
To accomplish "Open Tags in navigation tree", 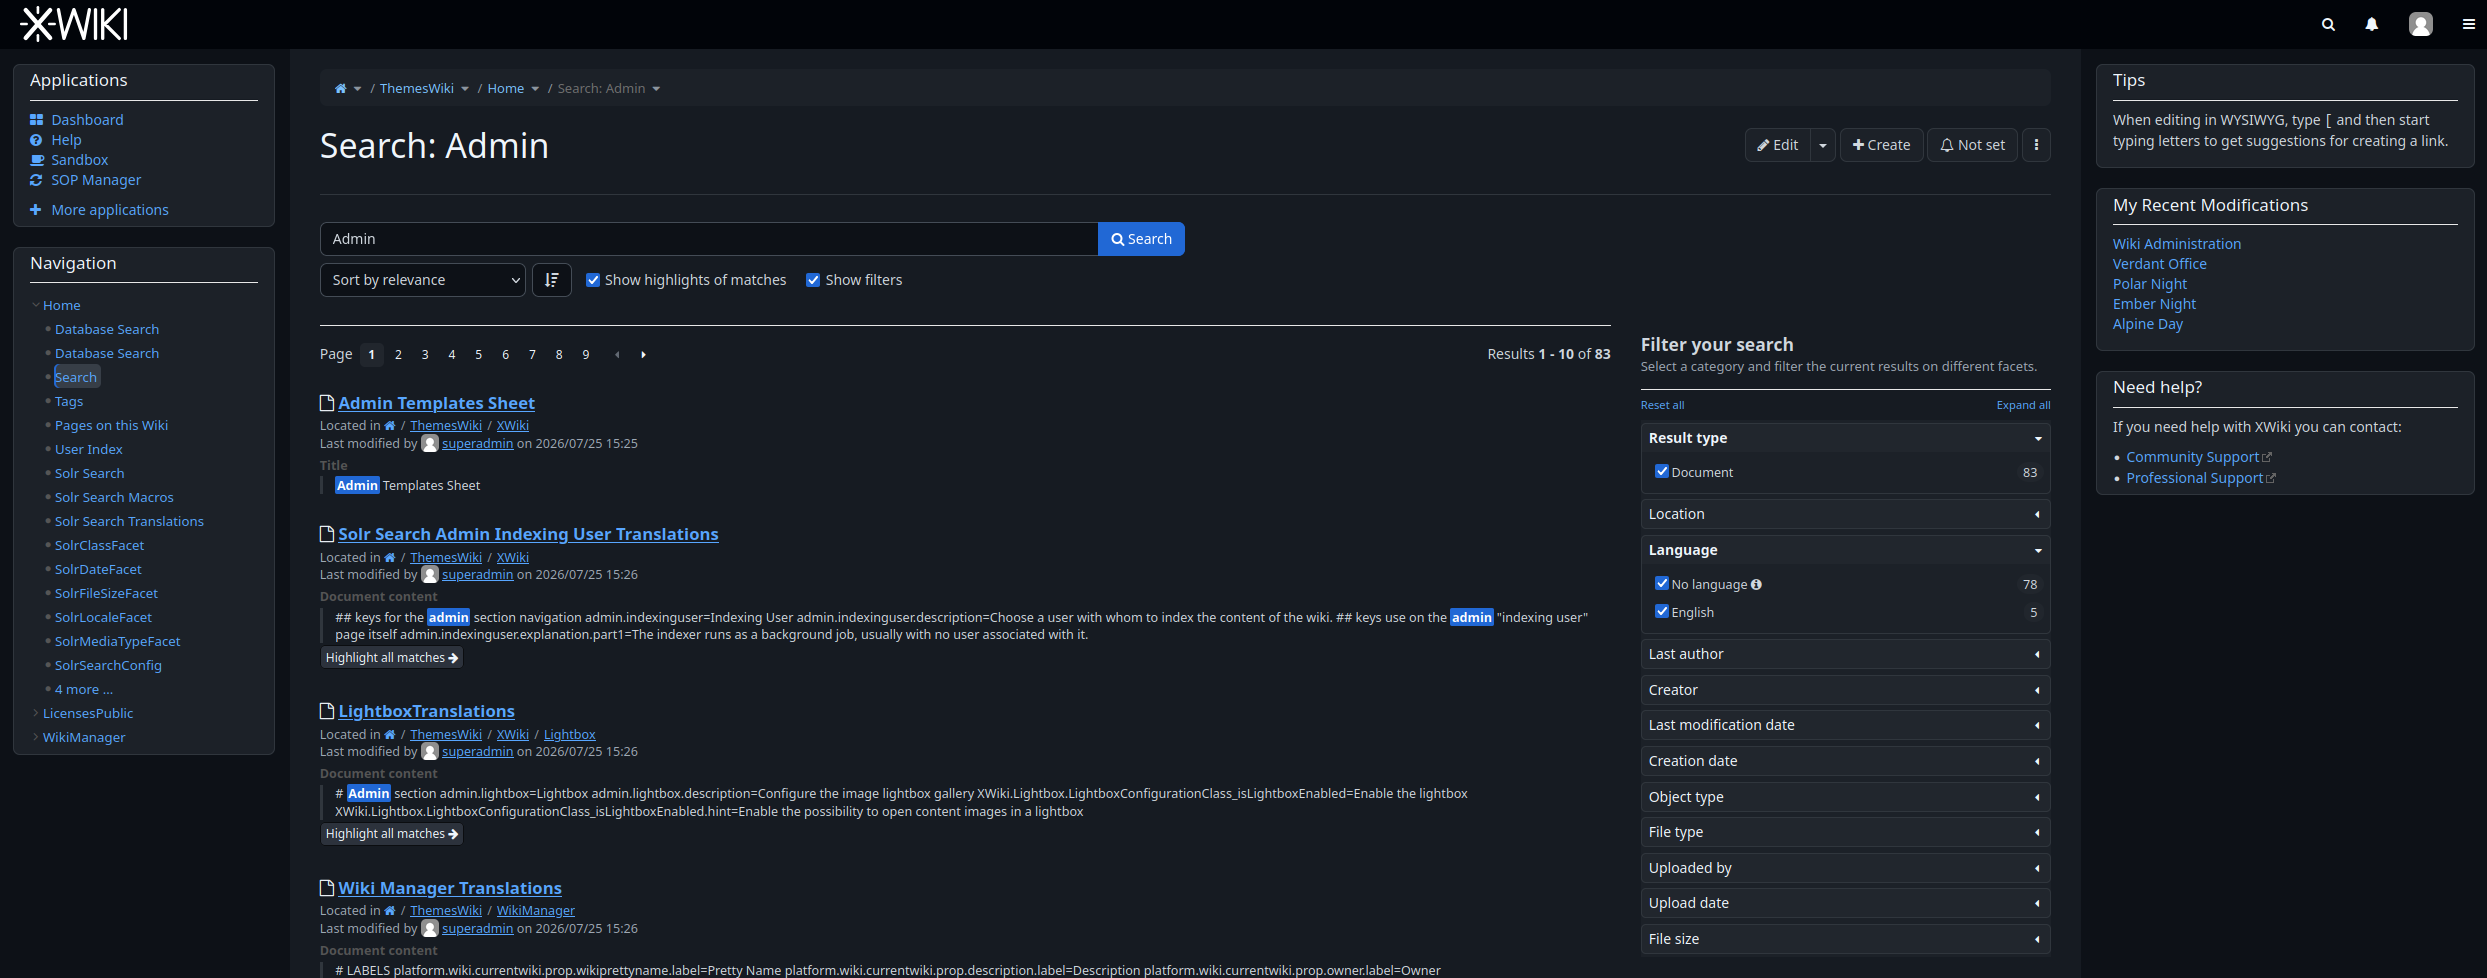I will tap(69, 402).
